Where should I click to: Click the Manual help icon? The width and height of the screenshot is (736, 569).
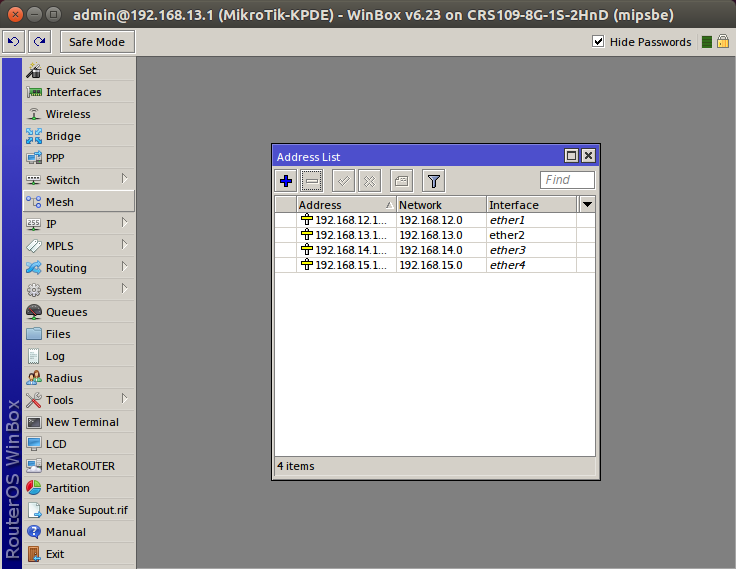[34, 532]
